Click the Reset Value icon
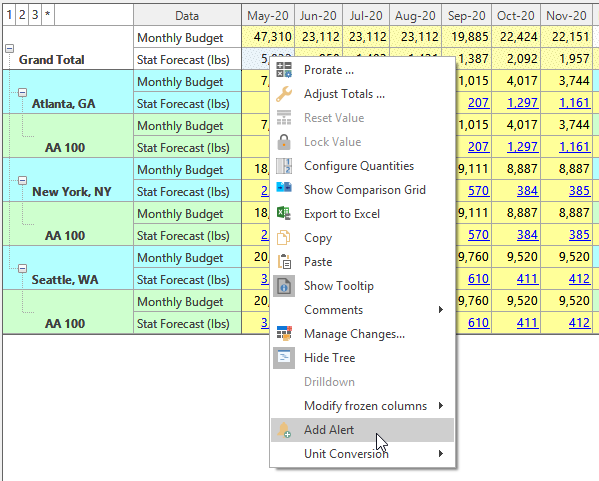This screenshot has width=599, height=481. click(x=284, y=118)
